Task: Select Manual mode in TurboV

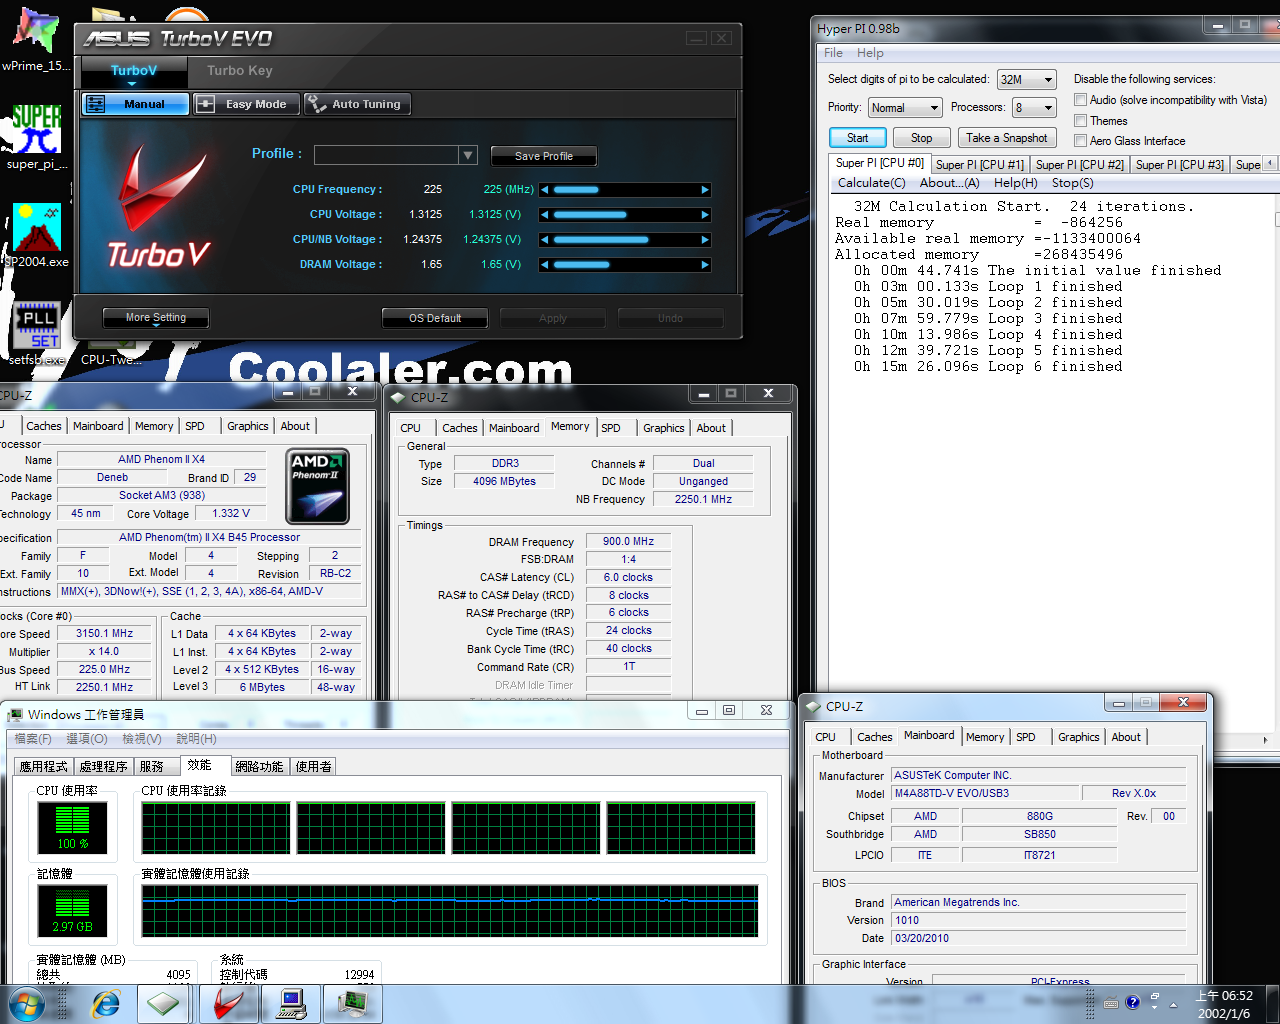Action: 135,104
